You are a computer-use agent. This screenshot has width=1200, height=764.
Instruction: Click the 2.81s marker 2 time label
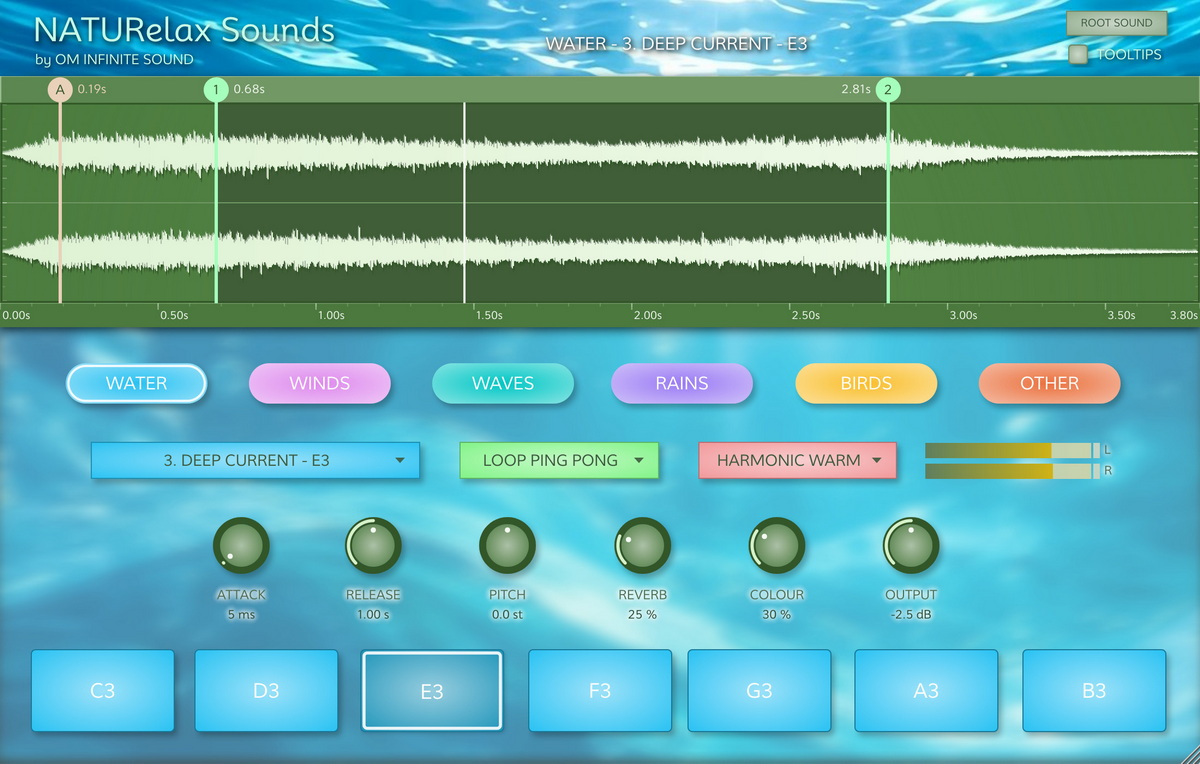[856, 89]
